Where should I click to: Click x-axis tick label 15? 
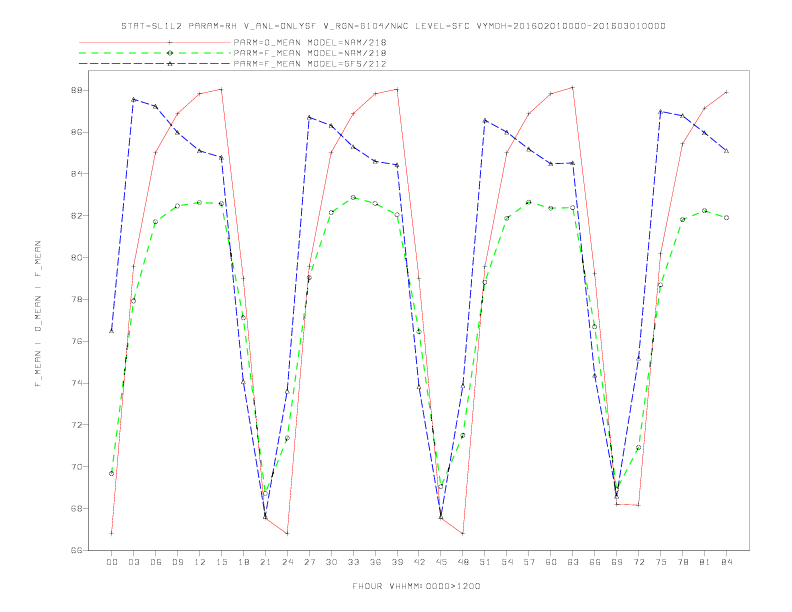222,562
